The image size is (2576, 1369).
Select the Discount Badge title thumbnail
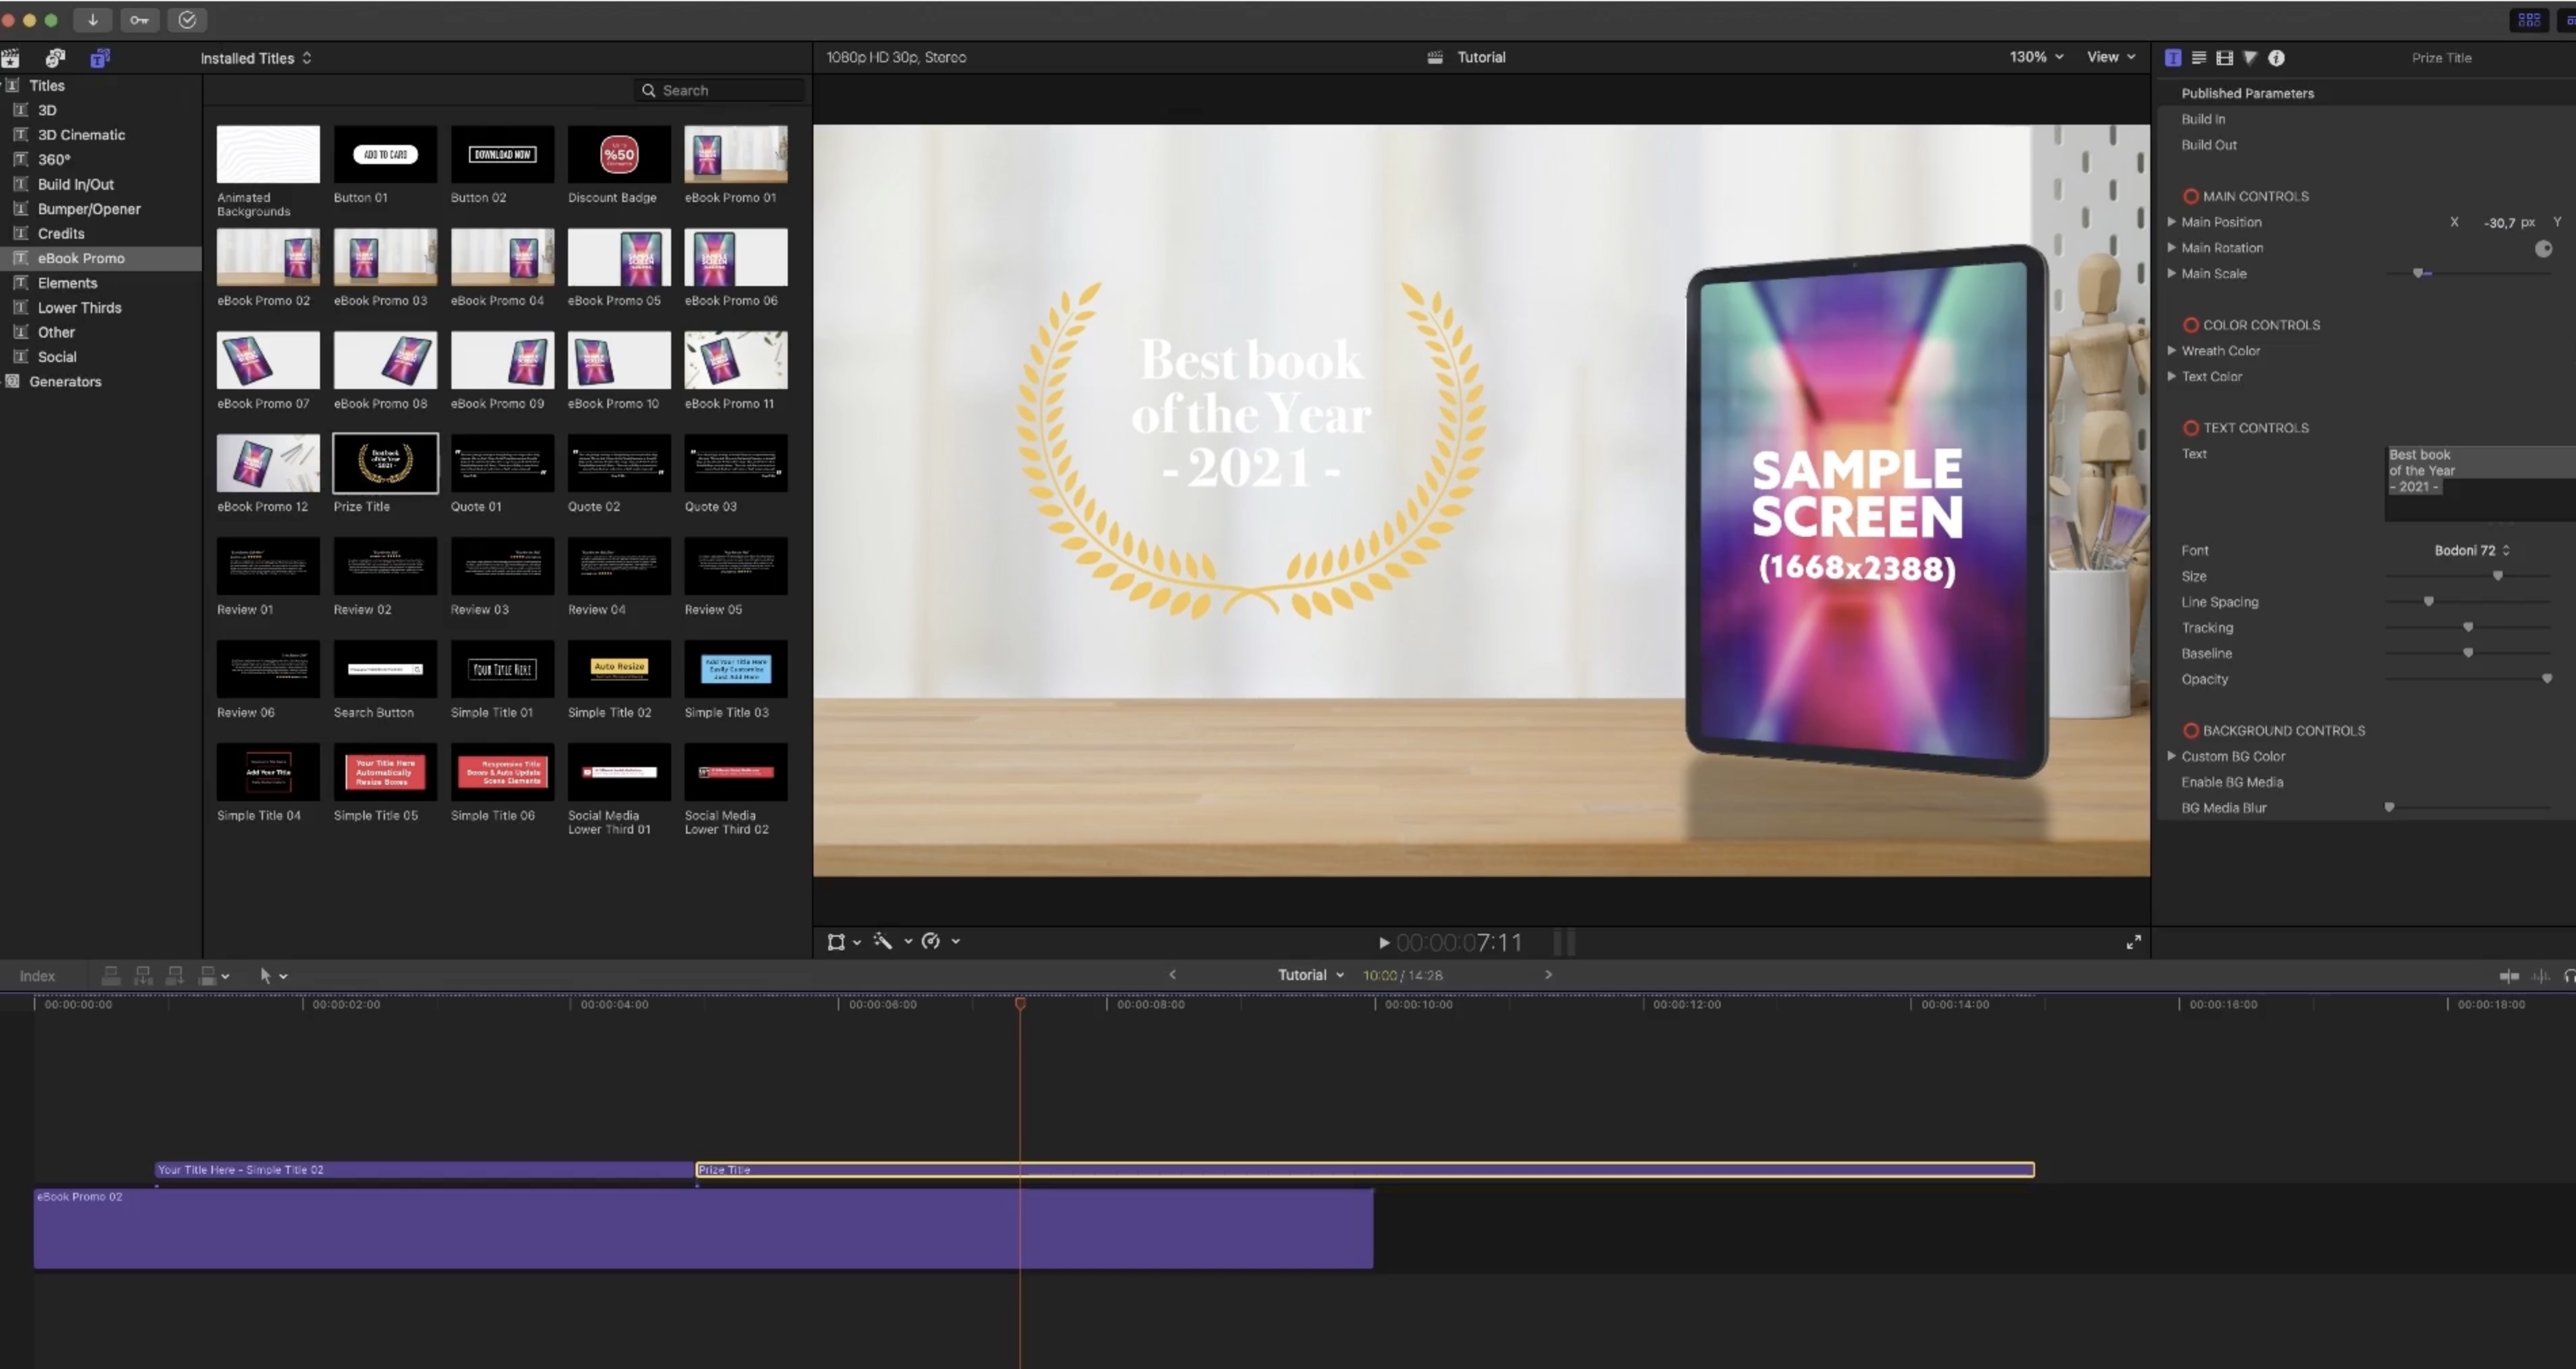point(619,155)
